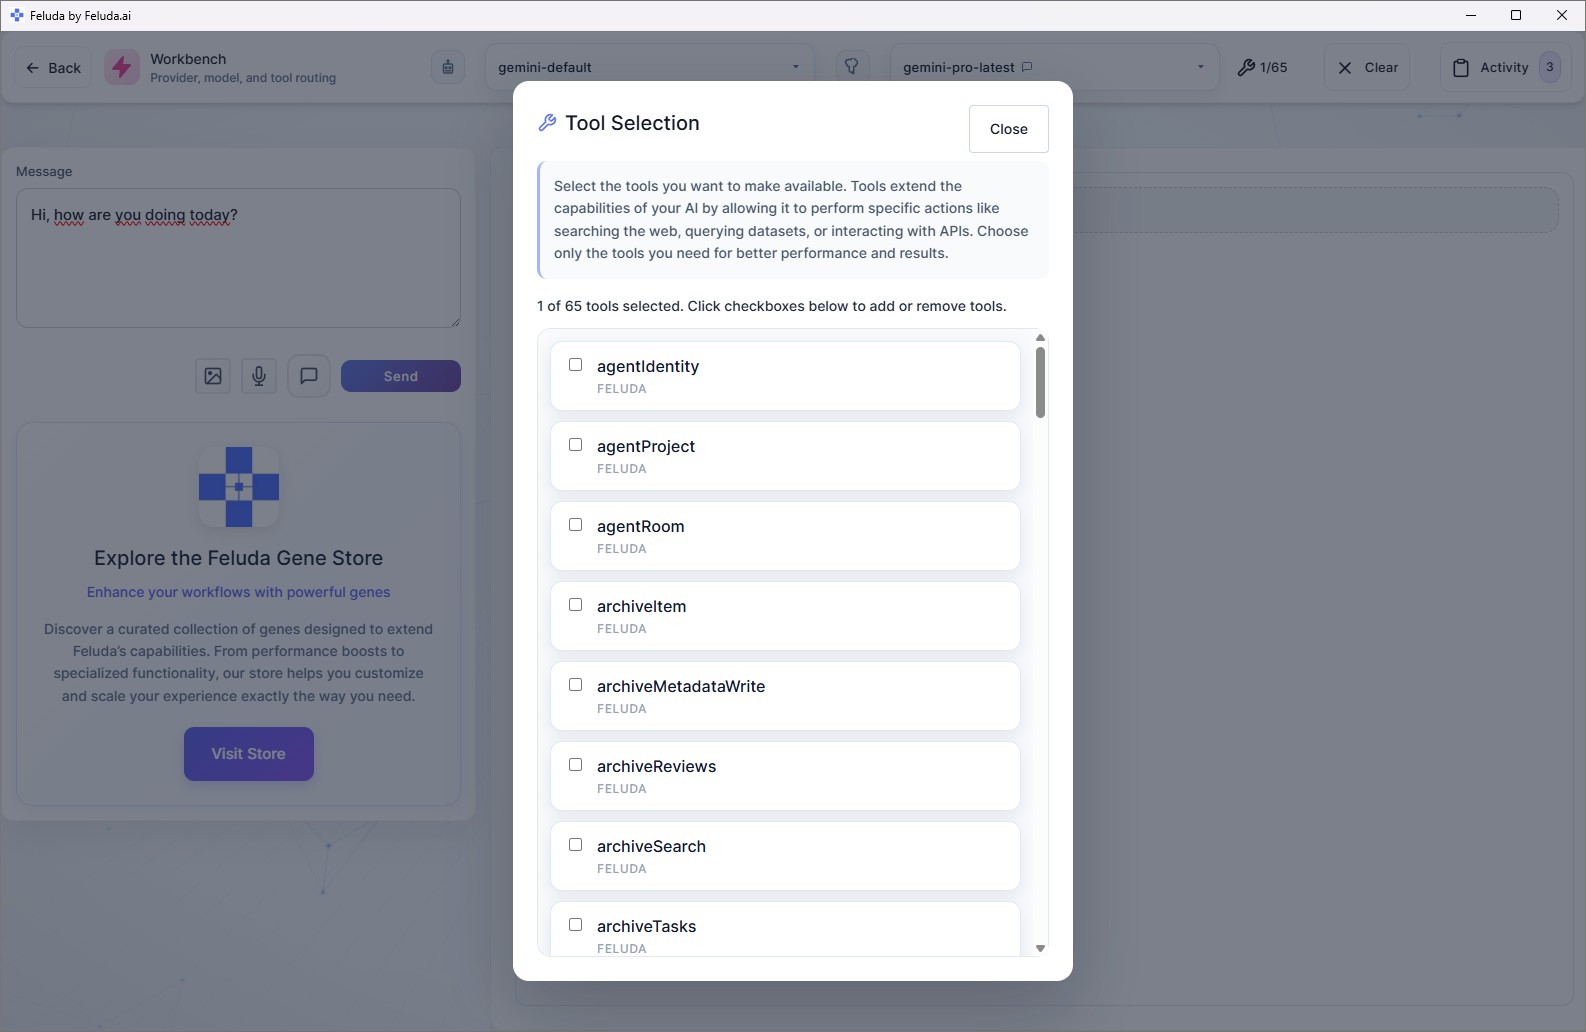Click the flag icon next to gemini-pro-latest
The height and width of the screenshot is (1032, 1586).
pos(1027,67)
